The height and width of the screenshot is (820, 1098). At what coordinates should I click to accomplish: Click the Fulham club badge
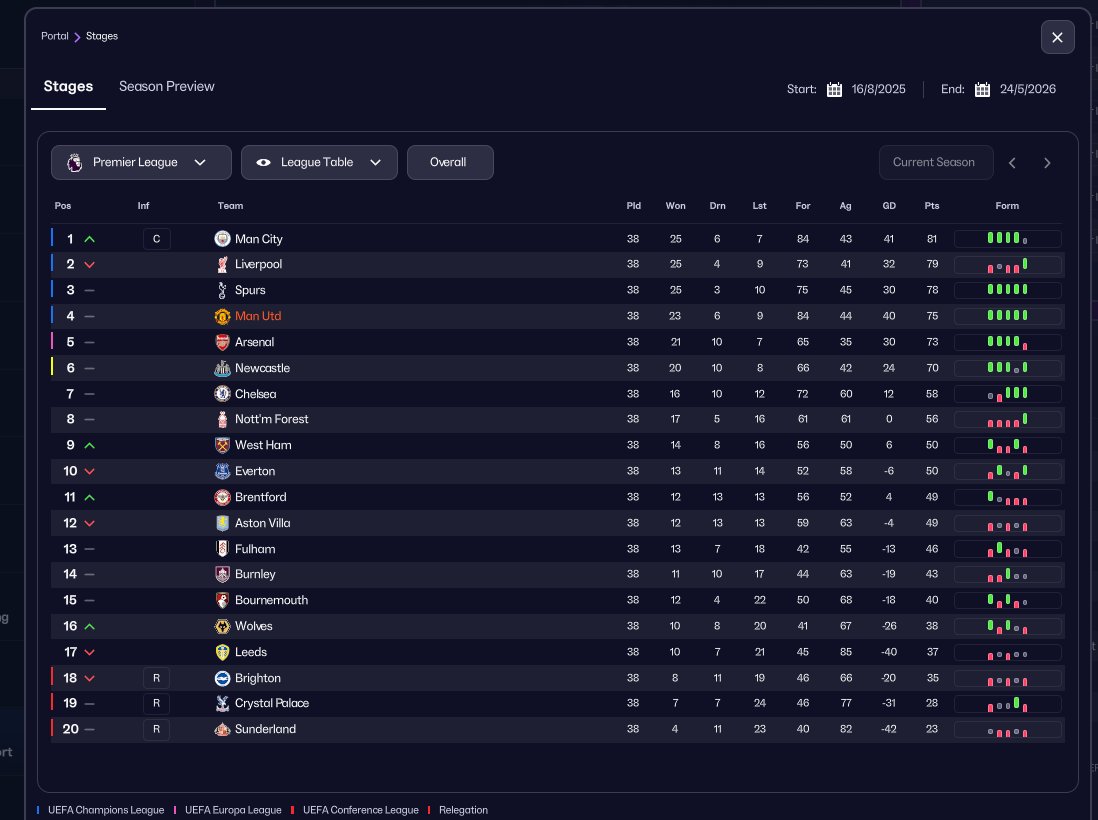point(222,548)
